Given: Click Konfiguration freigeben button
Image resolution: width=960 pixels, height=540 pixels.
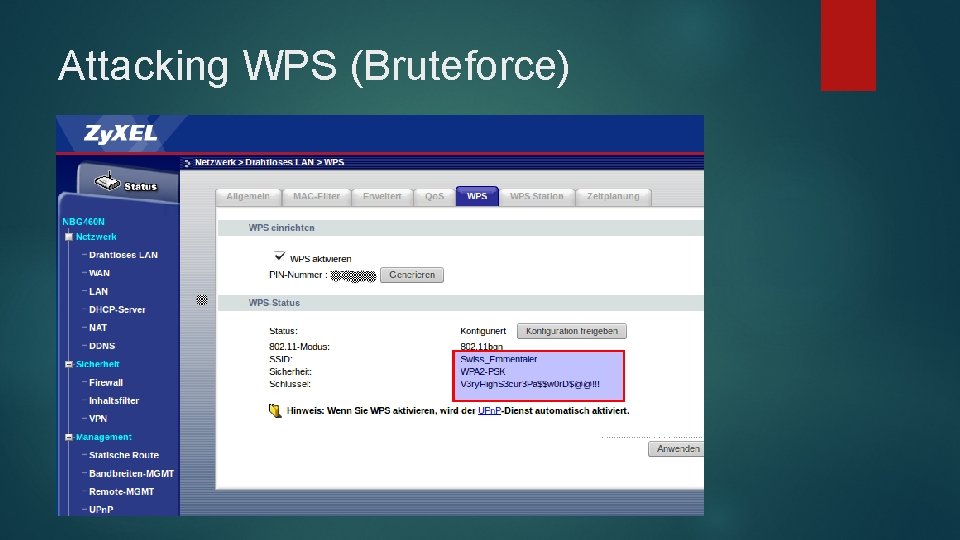Looking at the screenshot, I should pyautogui.click(x=572, y=331).
